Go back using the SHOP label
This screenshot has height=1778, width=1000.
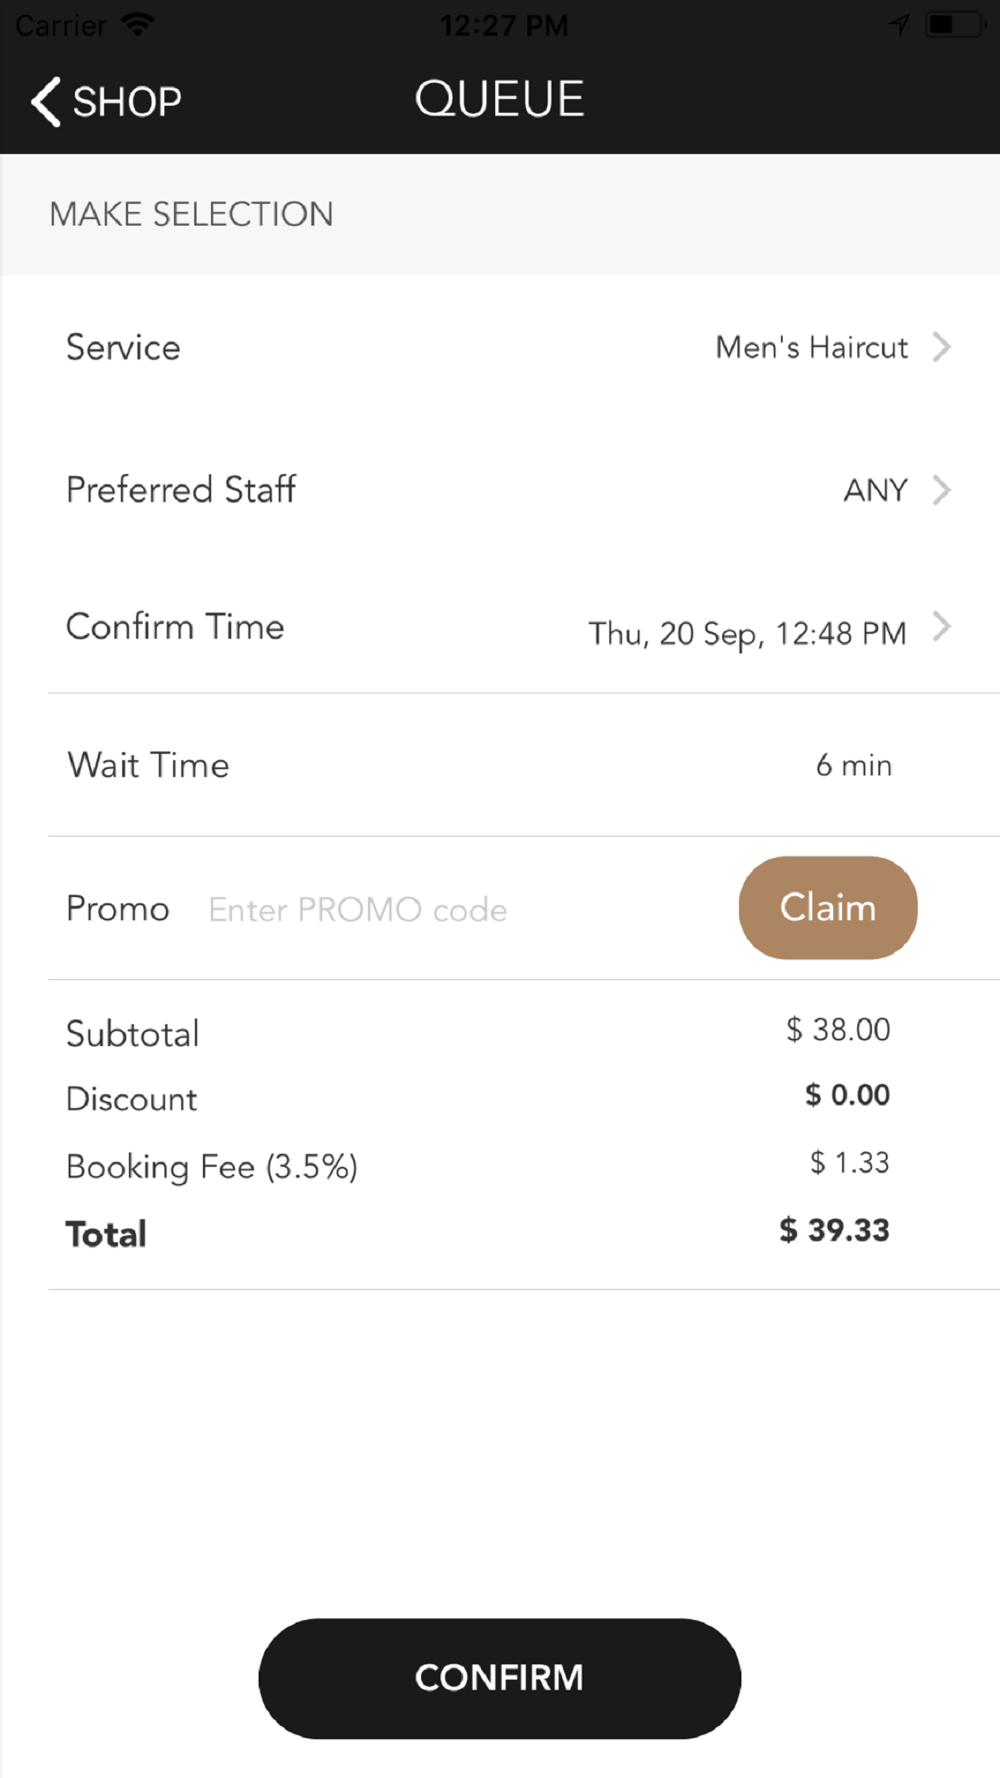[127, 102]
